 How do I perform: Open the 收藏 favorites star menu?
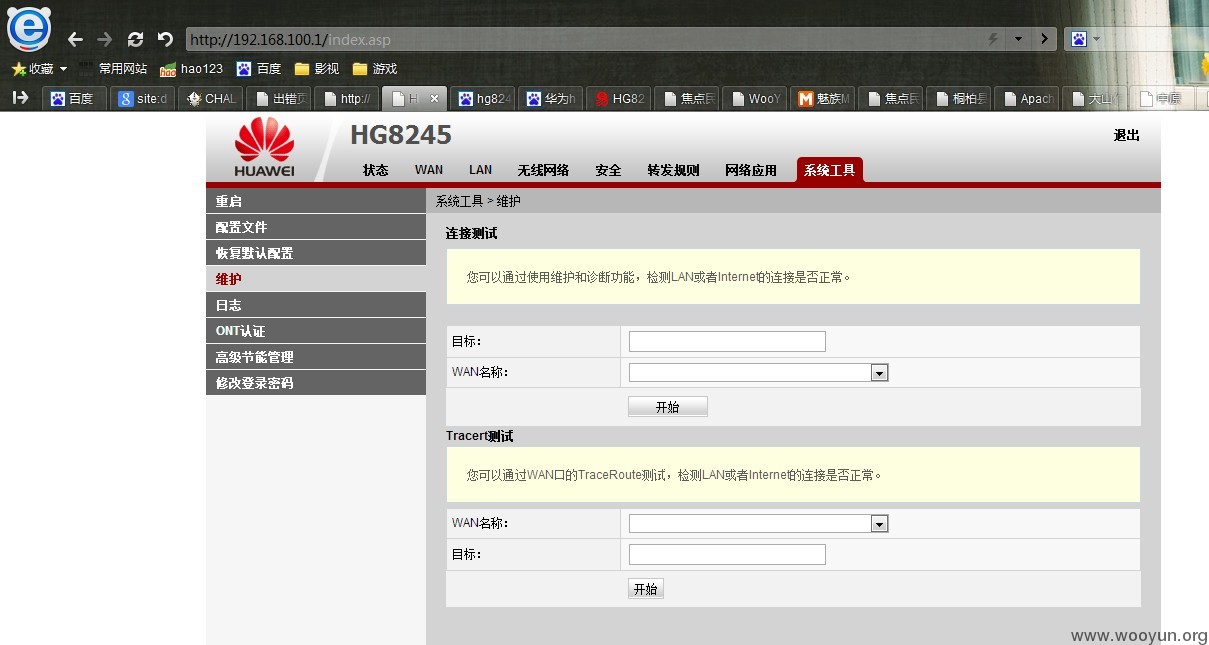pyautogui.click(x=40, y=69)
